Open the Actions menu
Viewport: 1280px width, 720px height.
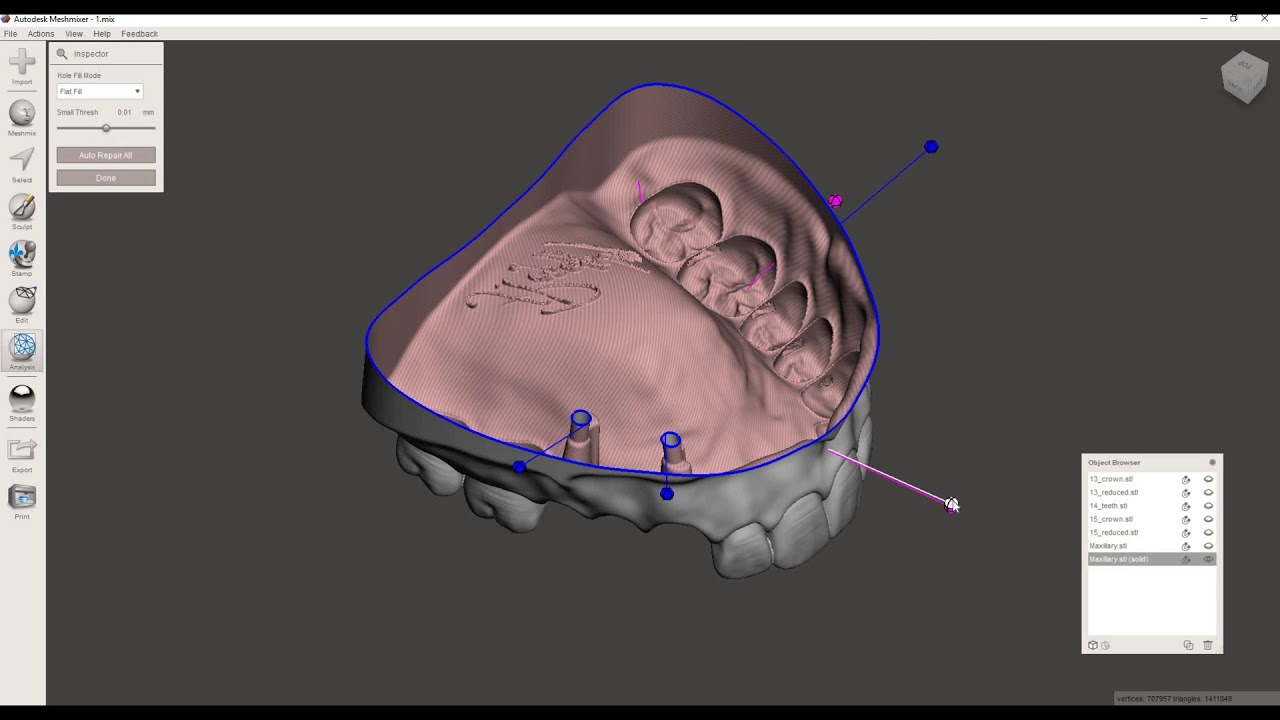pyautogui.click(x=41, y=34)
